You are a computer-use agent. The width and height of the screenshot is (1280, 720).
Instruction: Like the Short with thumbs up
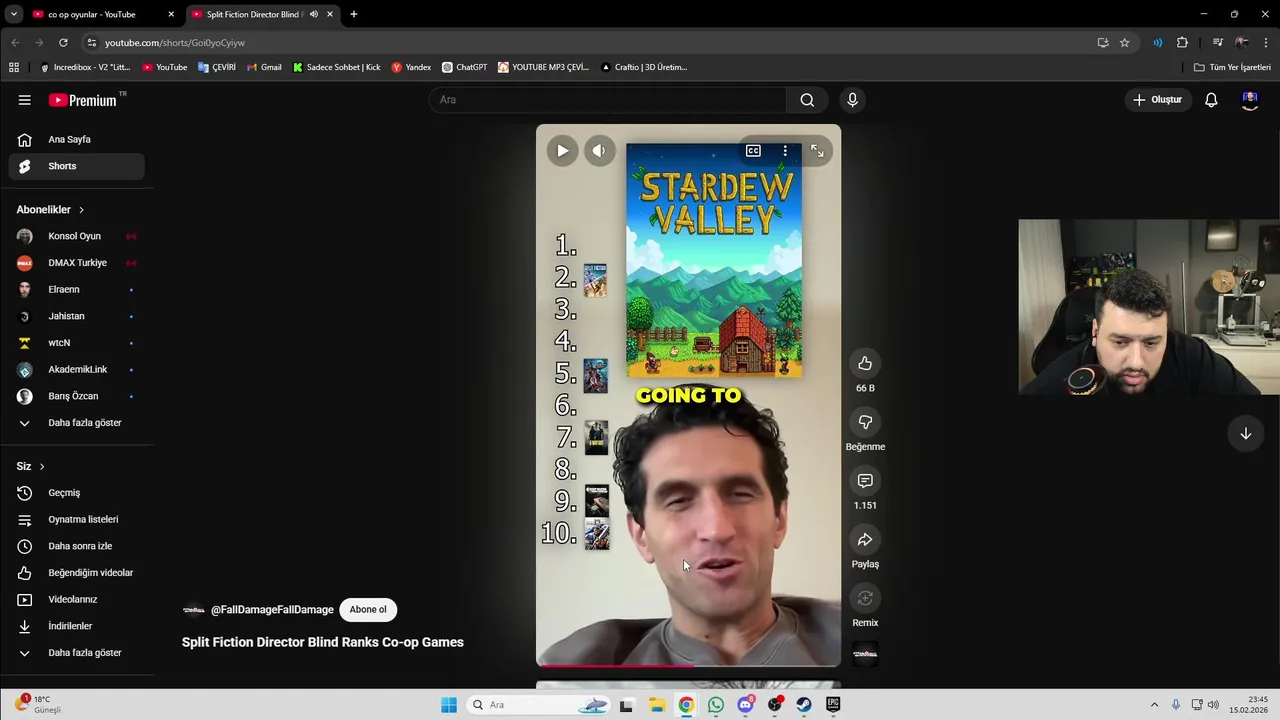click(x=865, y=363)
